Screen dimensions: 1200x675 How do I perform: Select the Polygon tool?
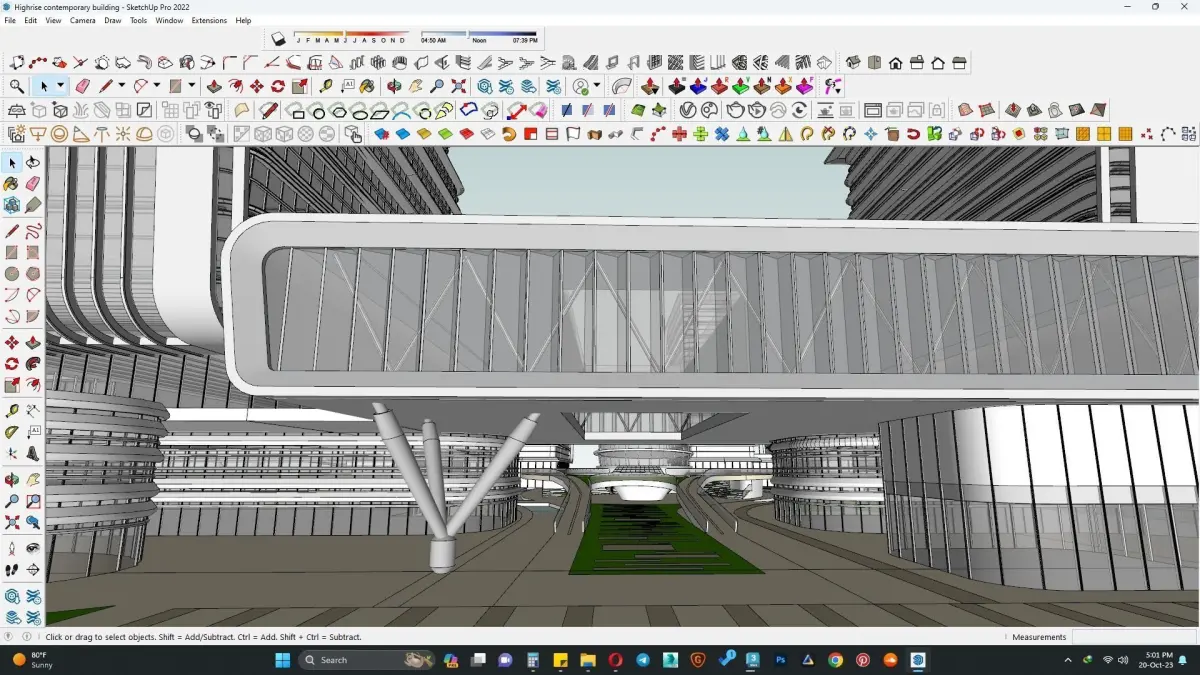pyautogui.click(x=33, y=274)
